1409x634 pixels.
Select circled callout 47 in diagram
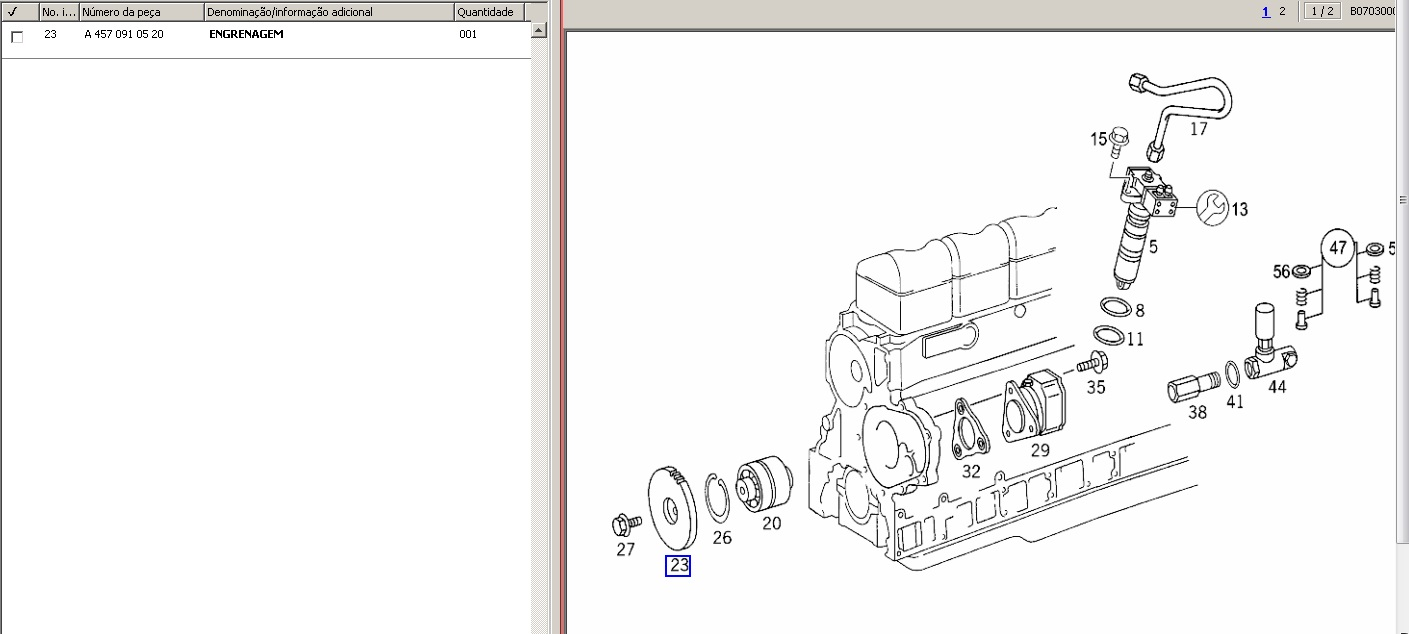point(1339,247)
